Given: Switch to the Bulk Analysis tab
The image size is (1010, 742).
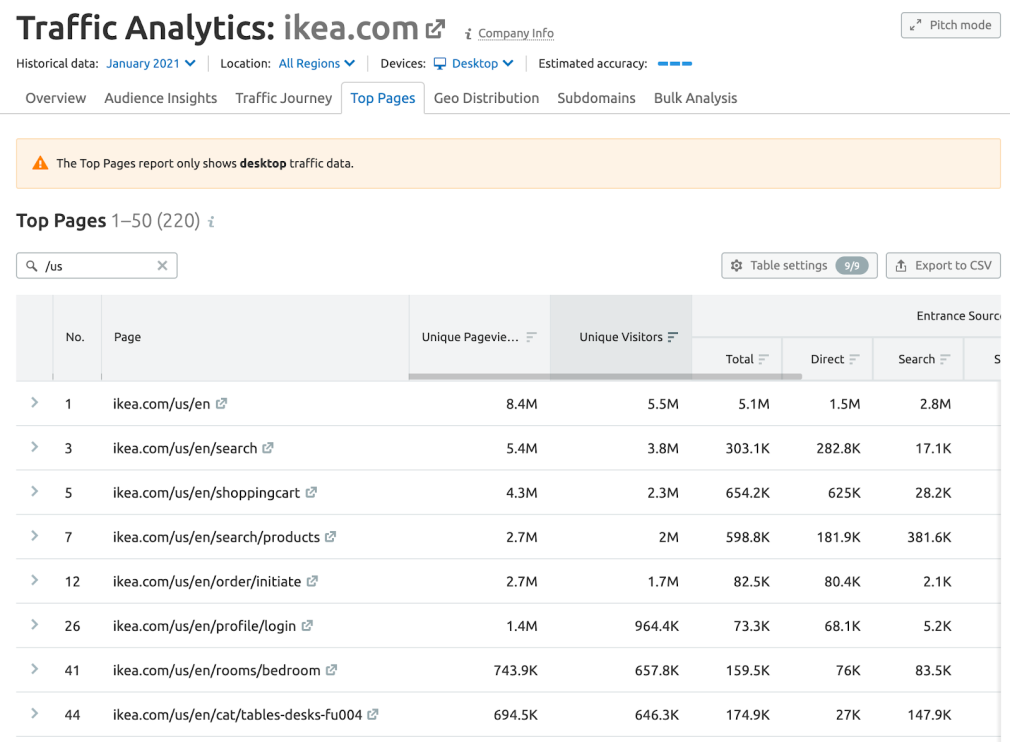Looking at the screenshot, I should (x=696, y=98).
